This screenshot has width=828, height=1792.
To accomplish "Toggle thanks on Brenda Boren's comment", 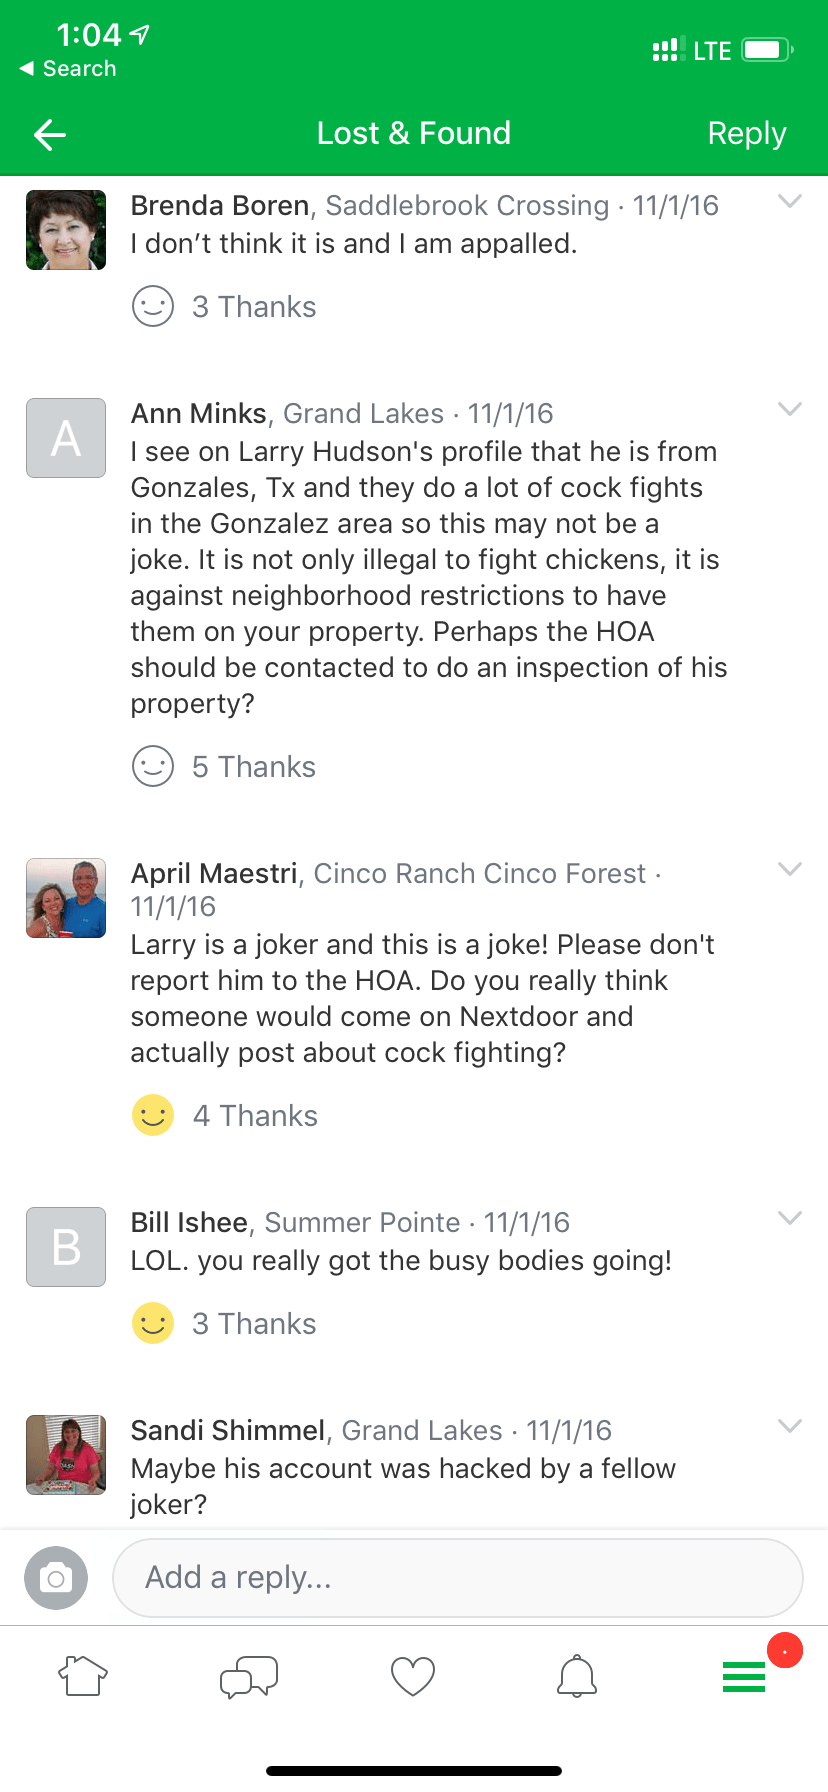I will [153, 307].
